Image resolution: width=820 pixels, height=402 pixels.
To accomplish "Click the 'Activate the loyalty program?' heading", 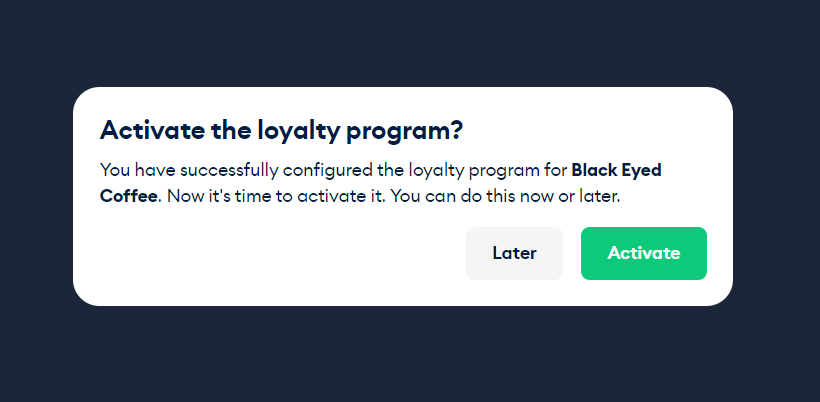I will coord(281,130).
